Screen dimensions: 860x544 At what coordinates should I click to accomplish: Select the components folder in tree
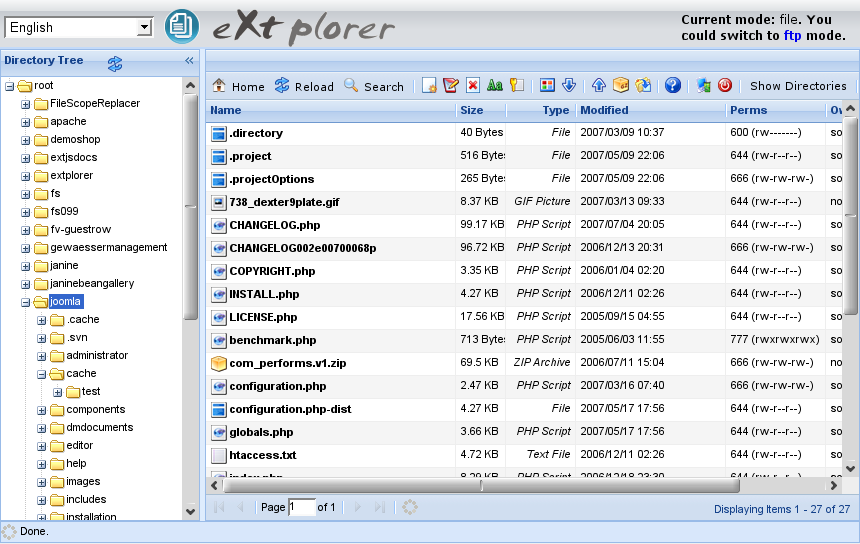tap(95, 410)
